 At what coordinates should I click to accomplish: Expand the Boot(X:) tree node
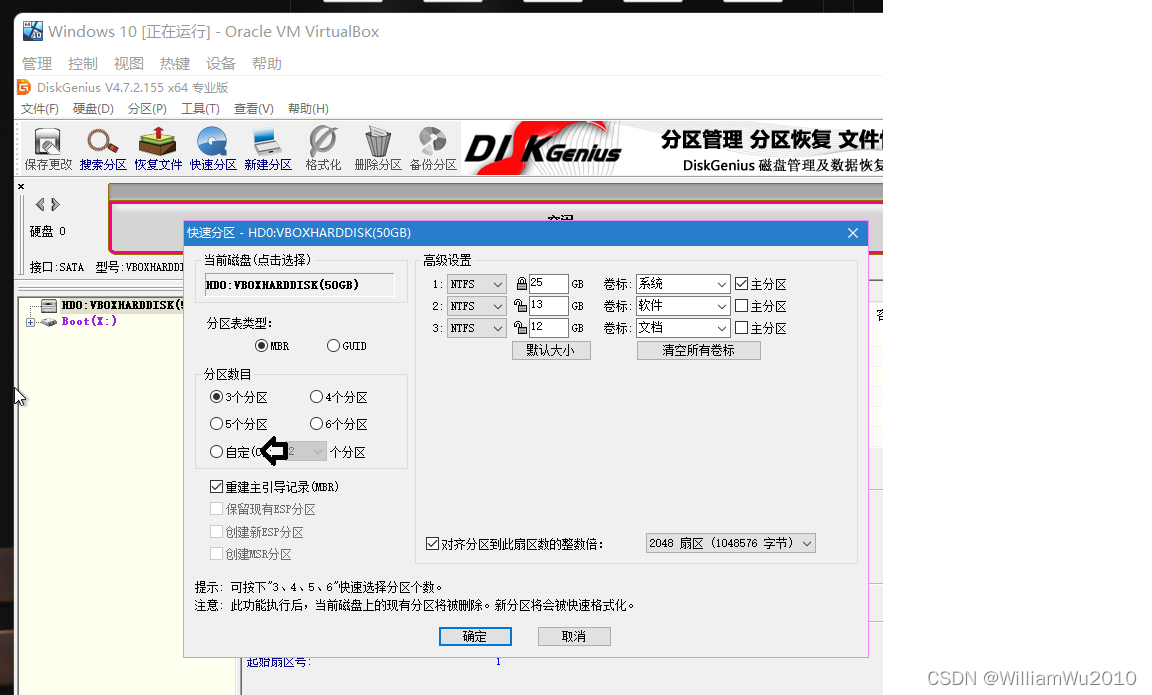point(30,322)
